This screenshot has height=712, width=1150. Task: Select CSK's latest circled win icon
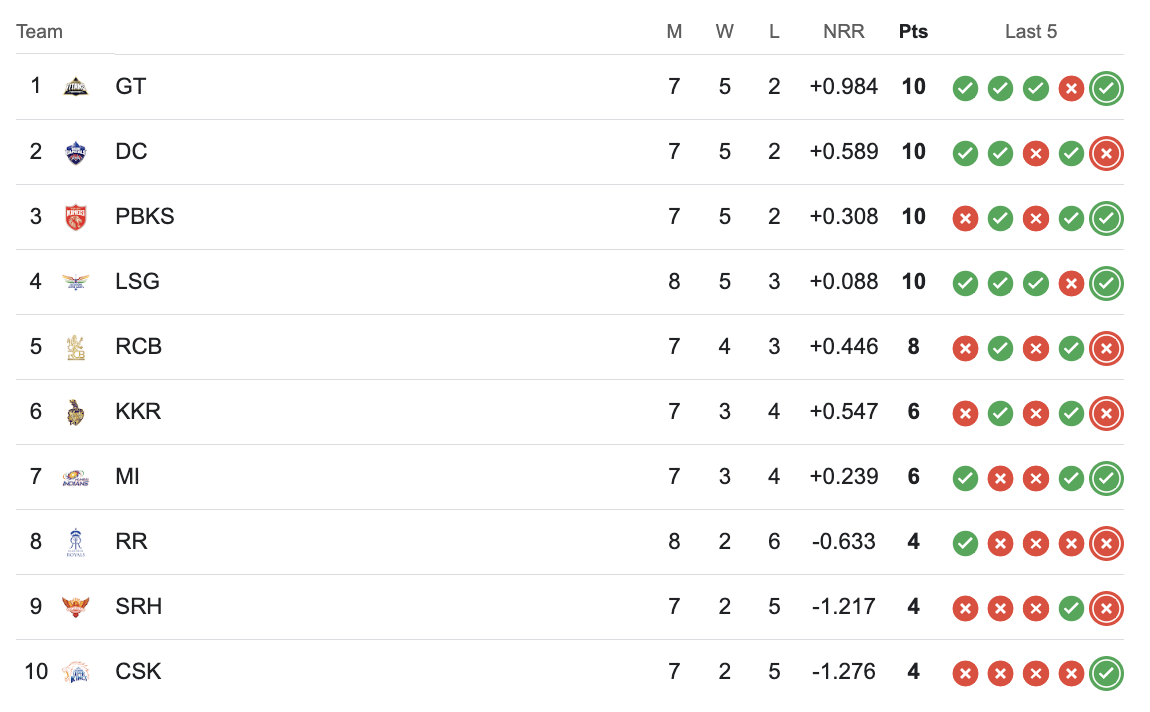(x=1107, y=673)
